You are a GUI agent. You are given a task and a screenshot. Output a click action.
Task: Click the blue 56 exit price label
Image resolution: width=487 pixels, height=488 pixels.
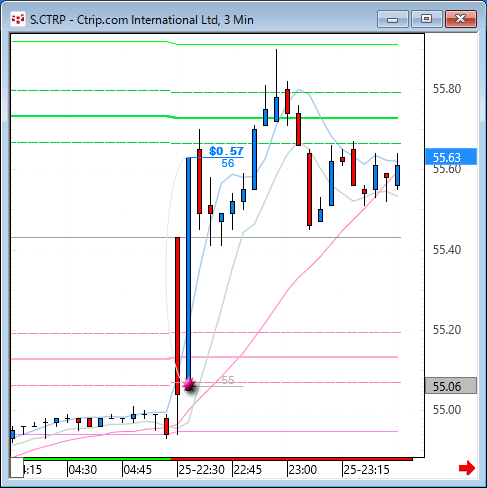[228, 163]
